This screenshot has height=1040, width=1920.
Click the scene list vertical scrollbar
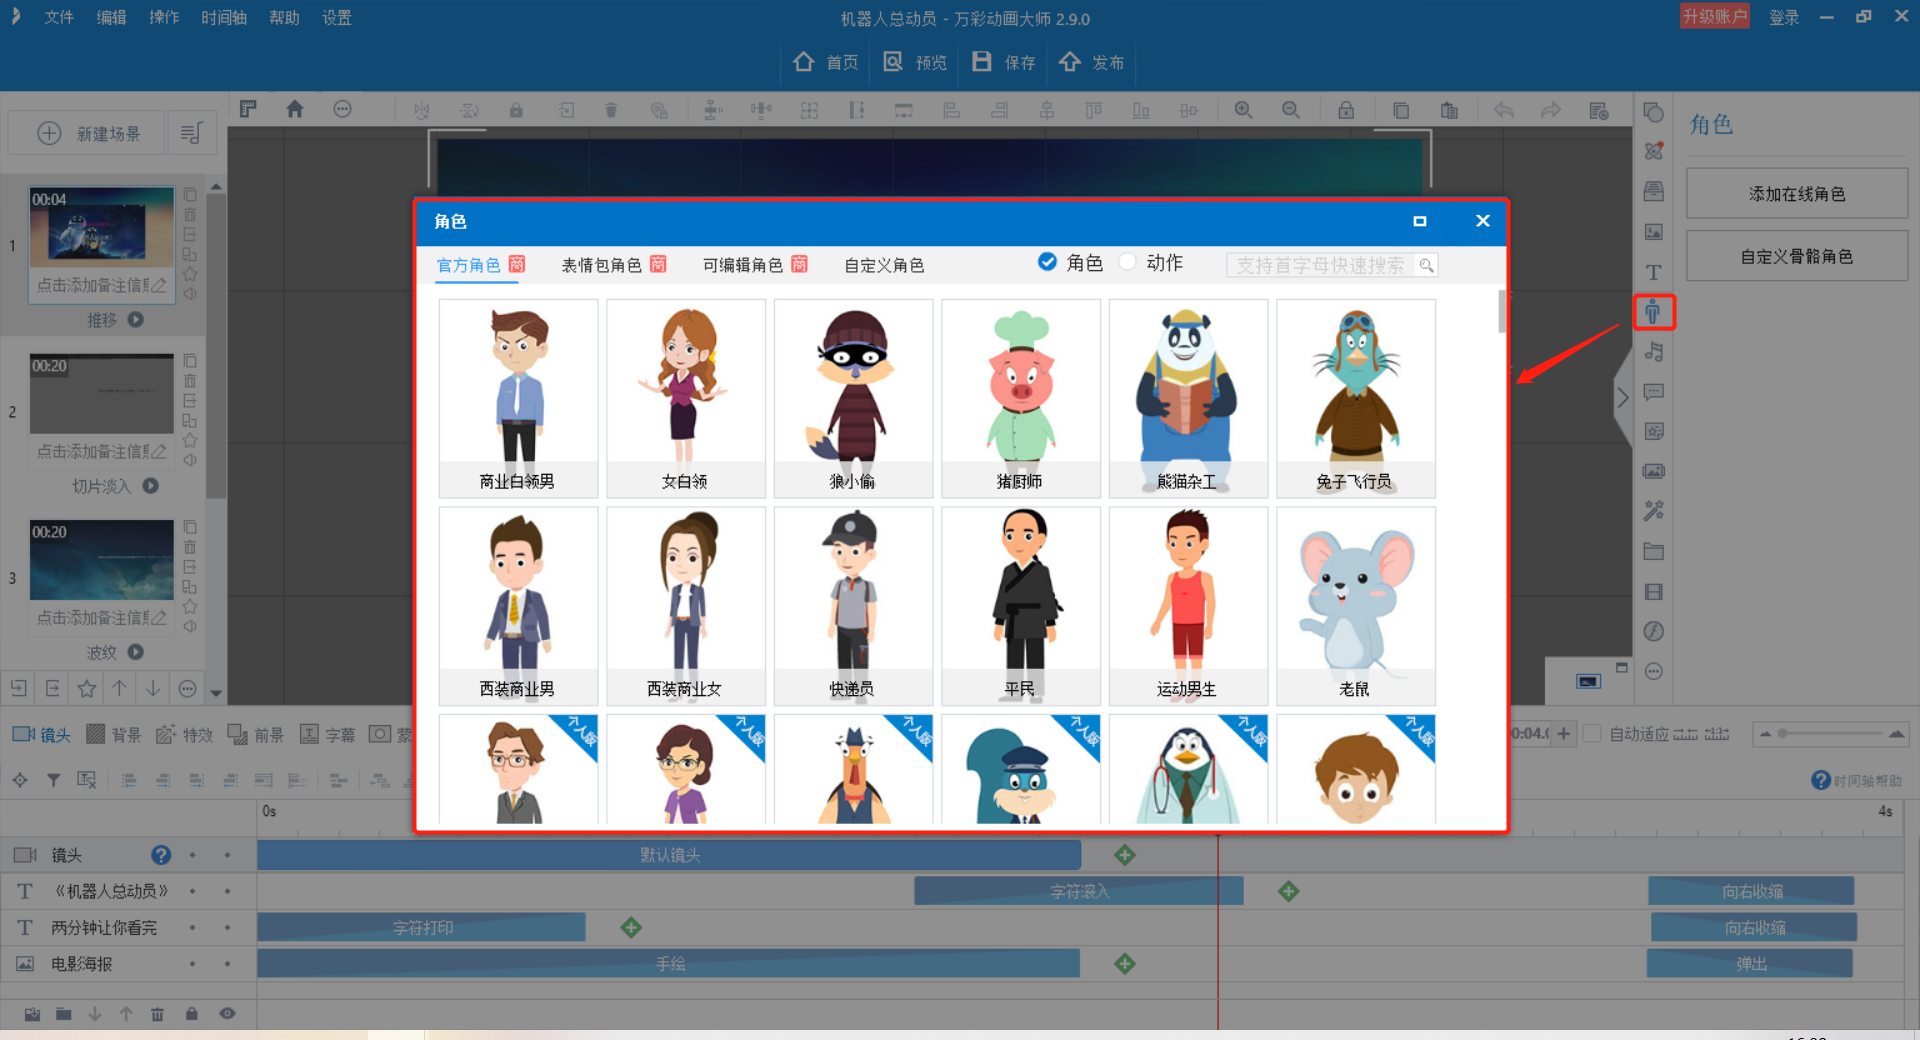pos(216,345)
